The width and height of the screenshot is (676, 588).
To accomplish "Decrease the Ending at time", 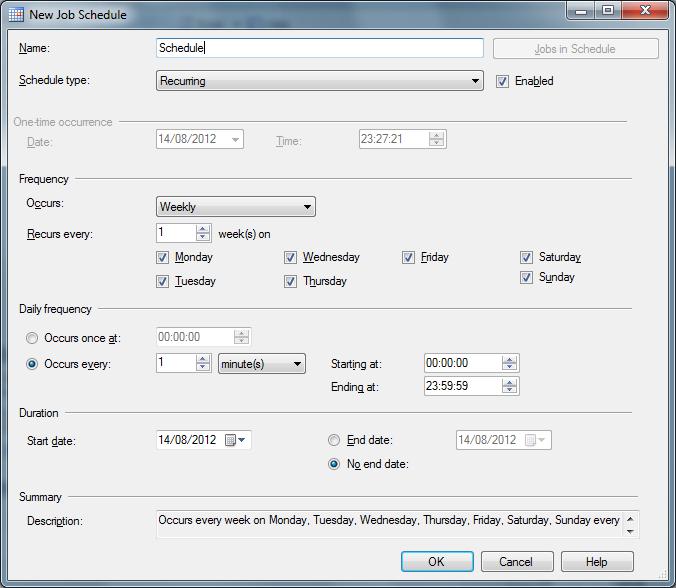I will [x=509, y=390].
